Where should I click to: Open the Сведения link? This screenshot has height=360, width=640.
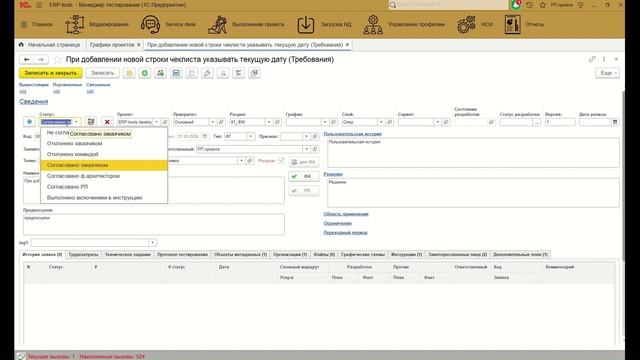33,102
